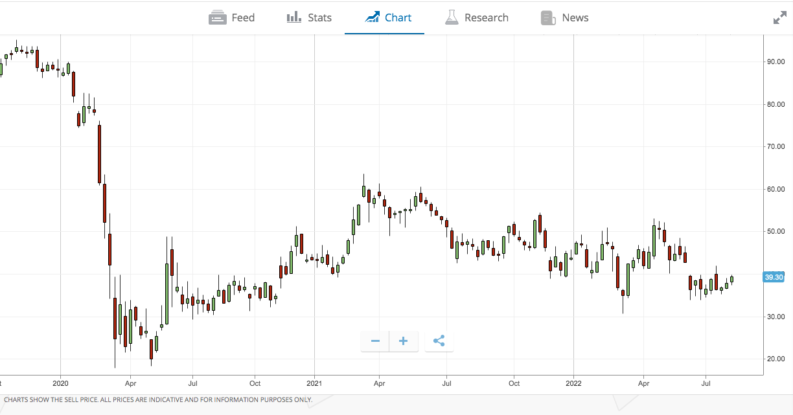Share the chart via share icon
This screenshot has height=415, width=793.
(x=439, y=341)
